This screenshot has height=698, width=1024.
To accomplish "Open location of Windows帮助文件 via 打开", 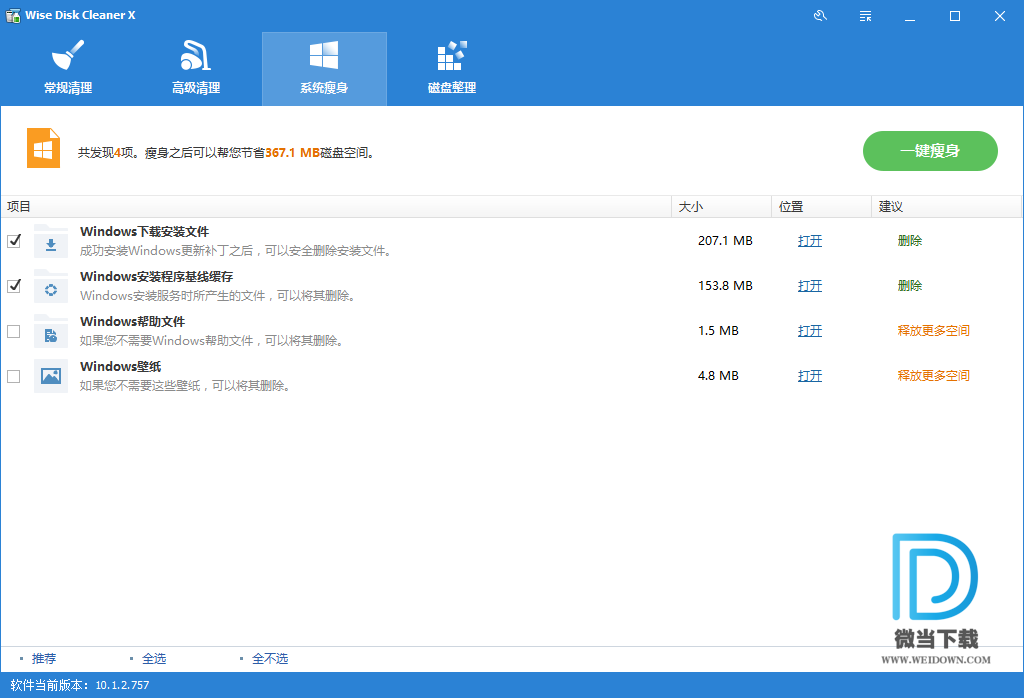I will pyautogui.click(x=810, y=331).
